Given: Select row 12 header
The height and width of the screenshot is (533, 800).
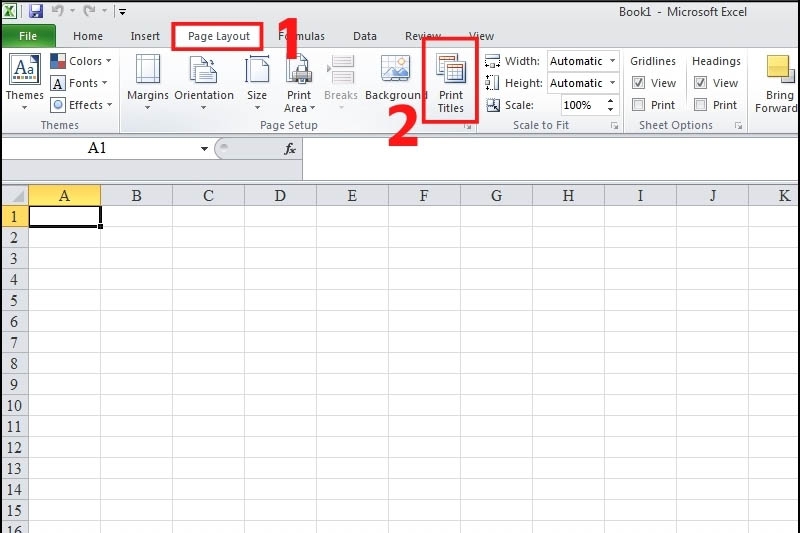Looking at the screenshot, I should pos(15,447).
